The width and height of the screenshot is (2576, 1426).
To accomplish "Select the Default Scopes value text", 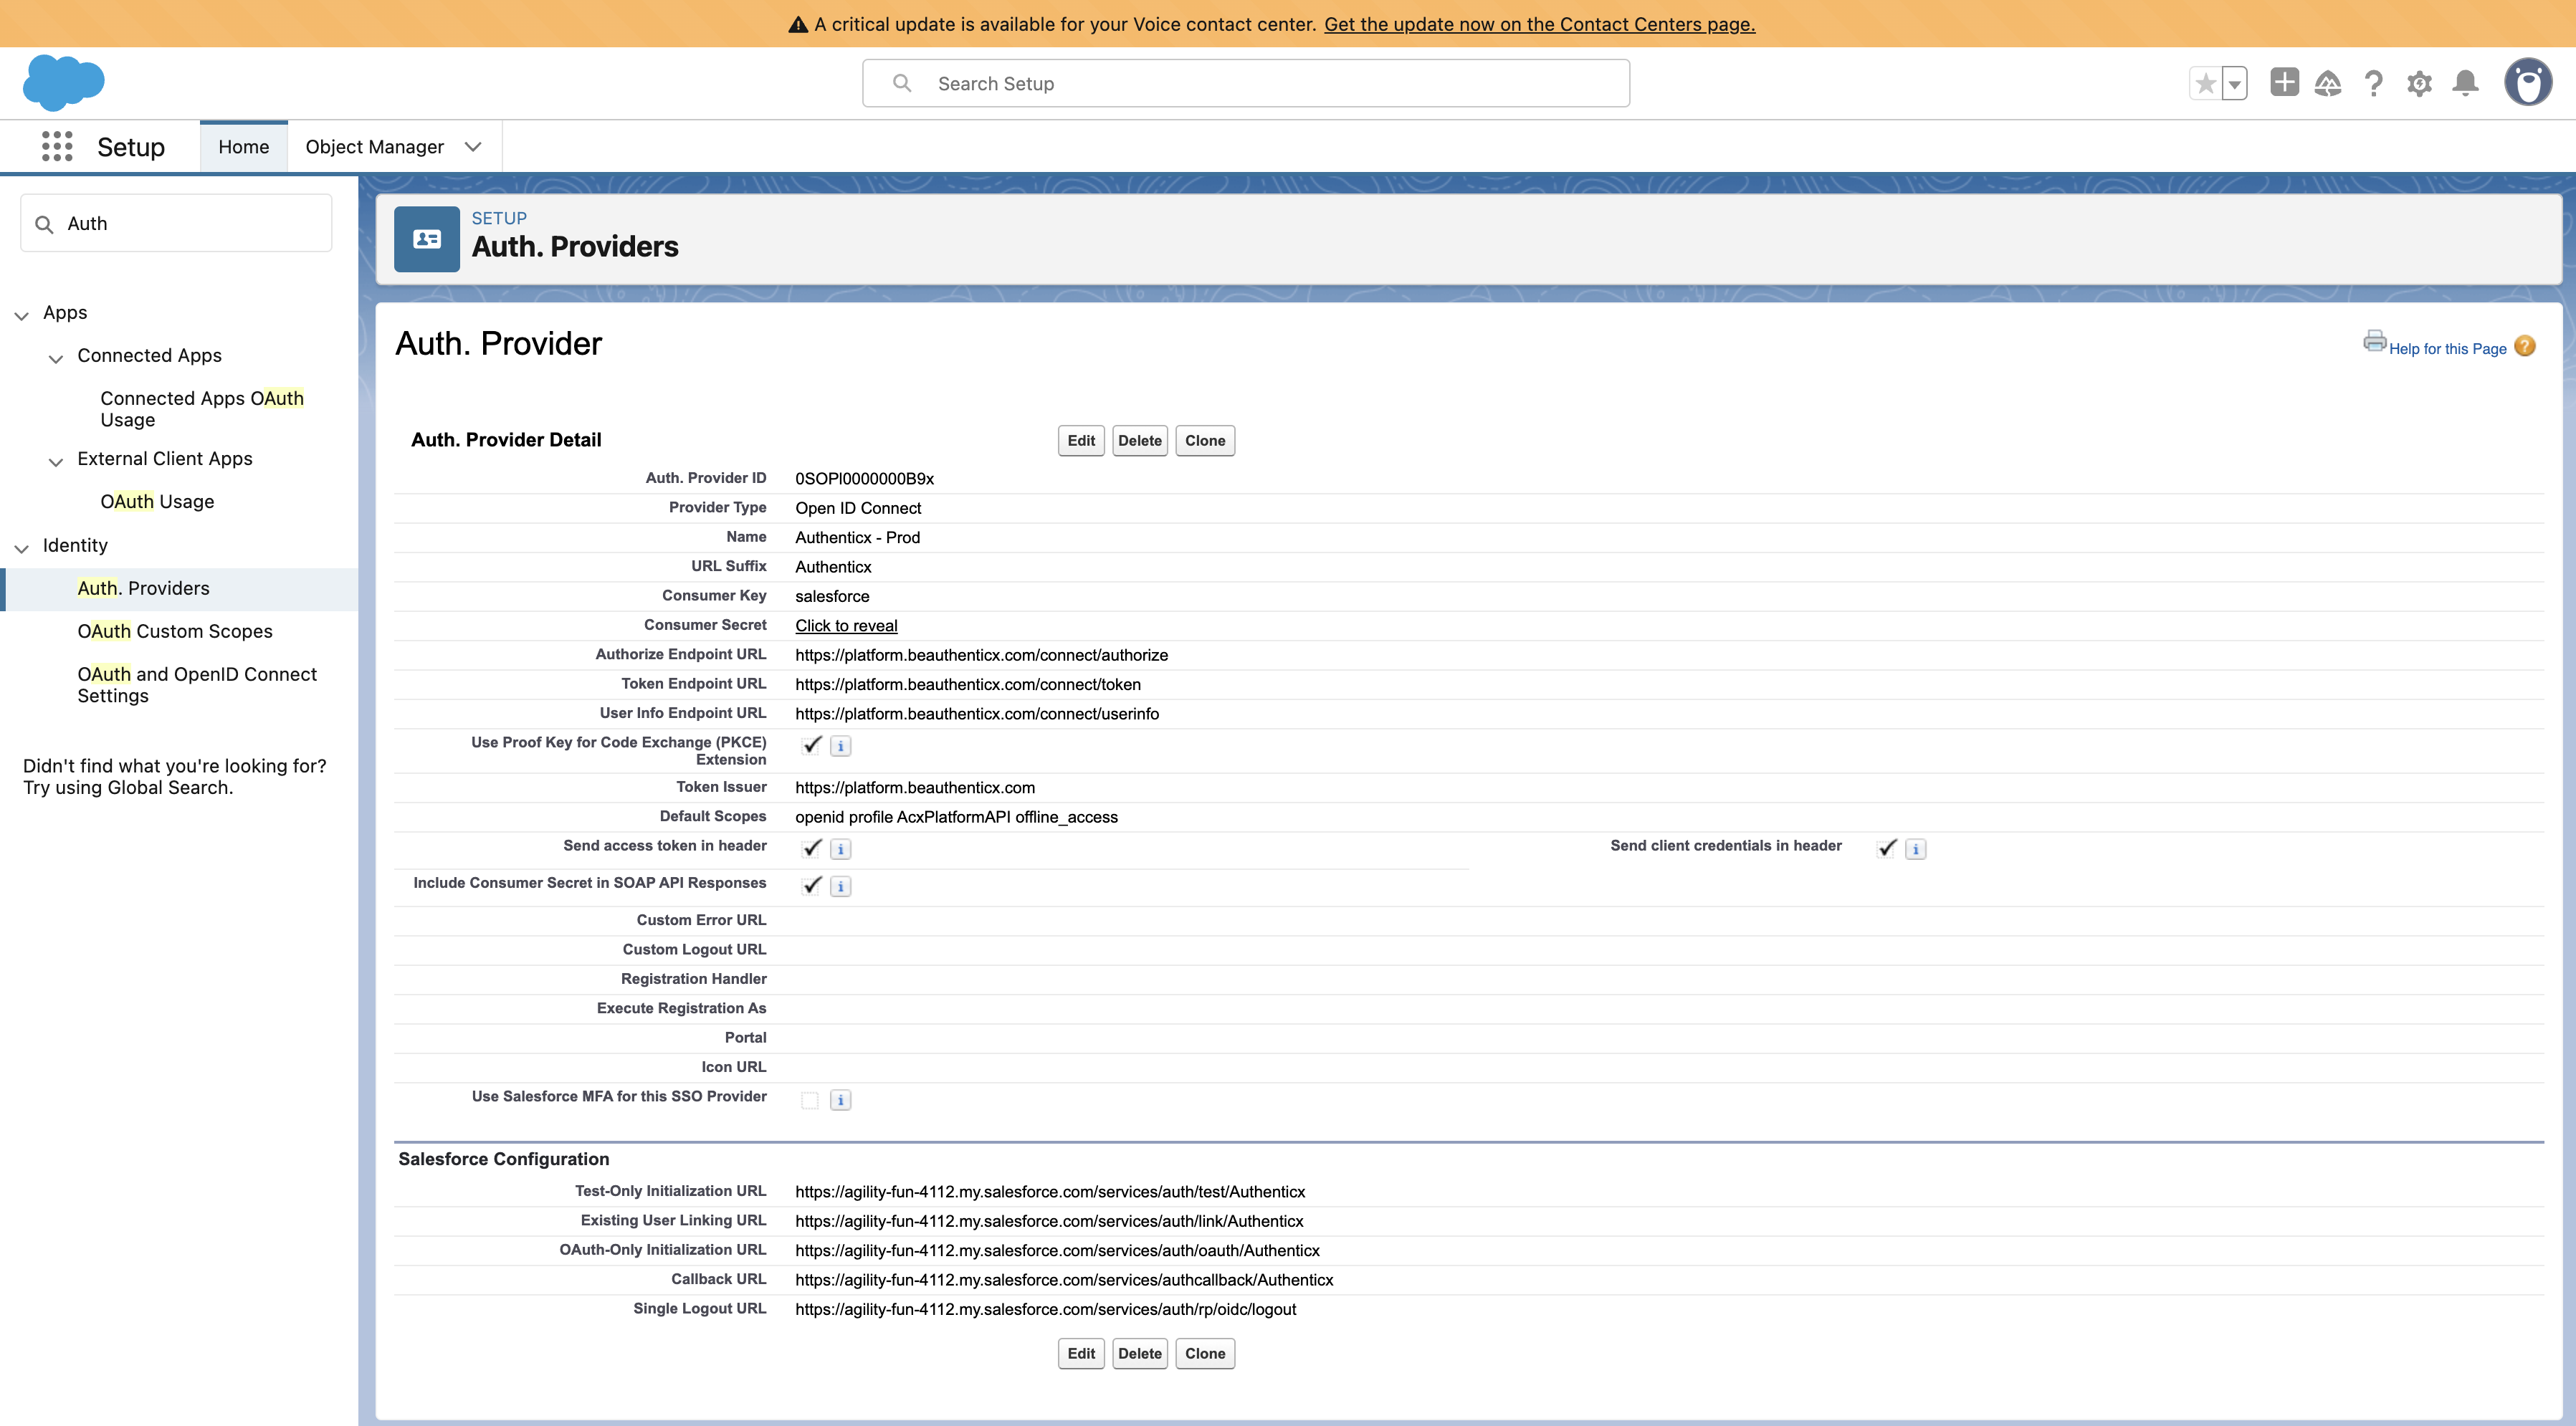I will [956, 817].
